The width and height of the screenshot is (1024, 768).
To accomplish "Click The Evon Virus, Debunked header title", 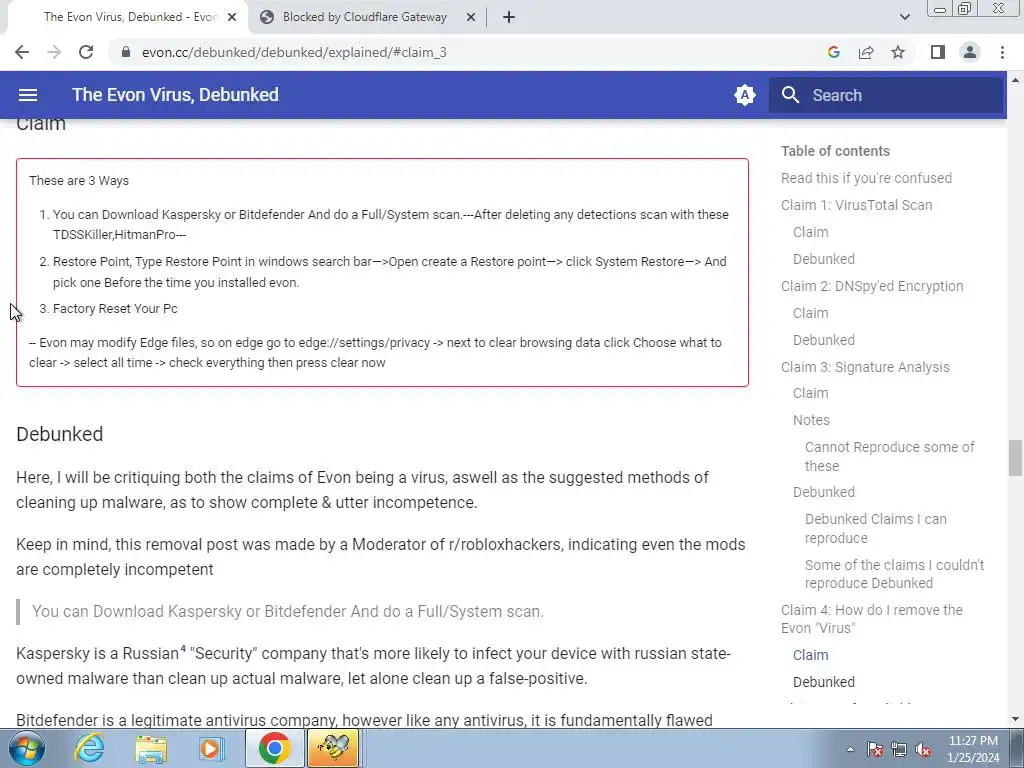I will pos(175,95).
